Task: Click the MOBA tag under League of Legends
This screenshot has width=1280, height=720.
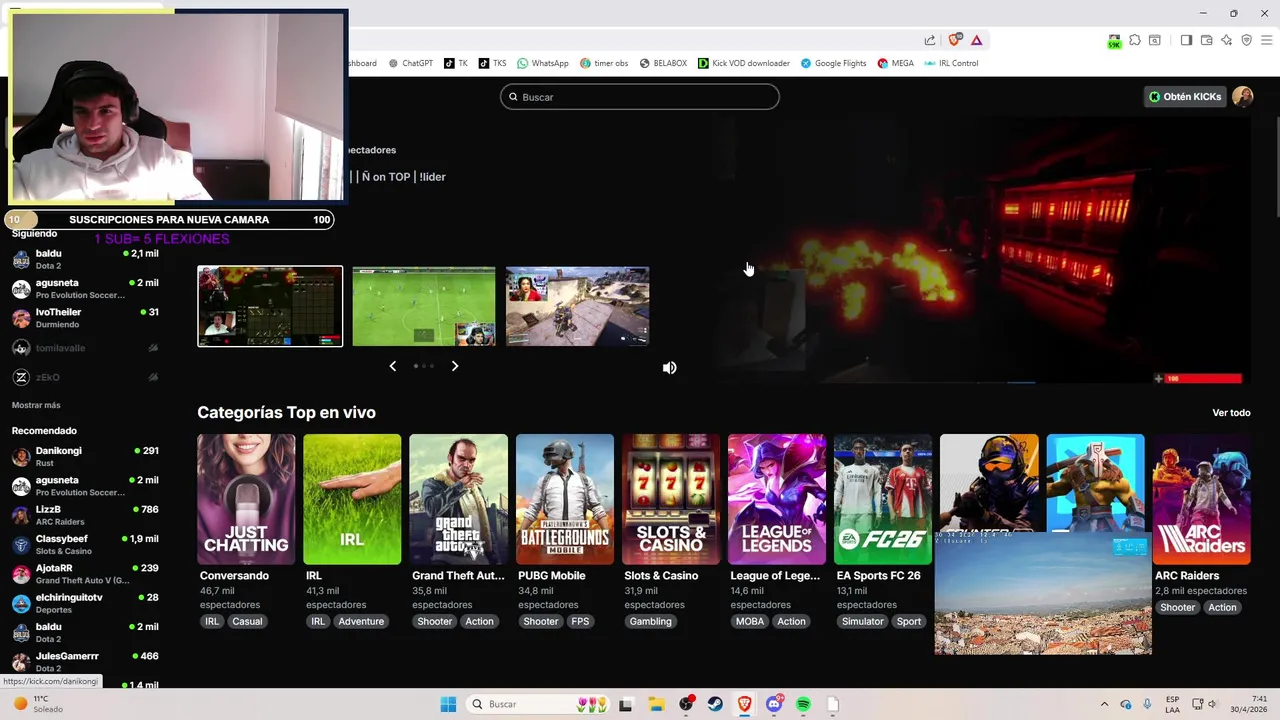Action: click(x=750, y=621)
